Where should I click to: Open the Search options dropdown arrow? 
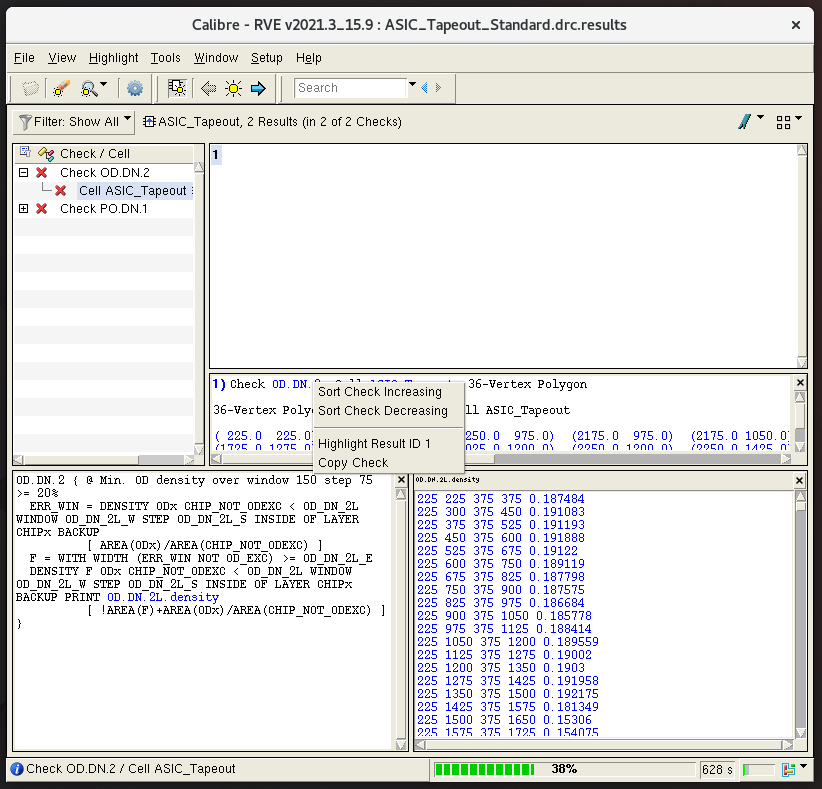pyautogui.click(x=412, y=84)
